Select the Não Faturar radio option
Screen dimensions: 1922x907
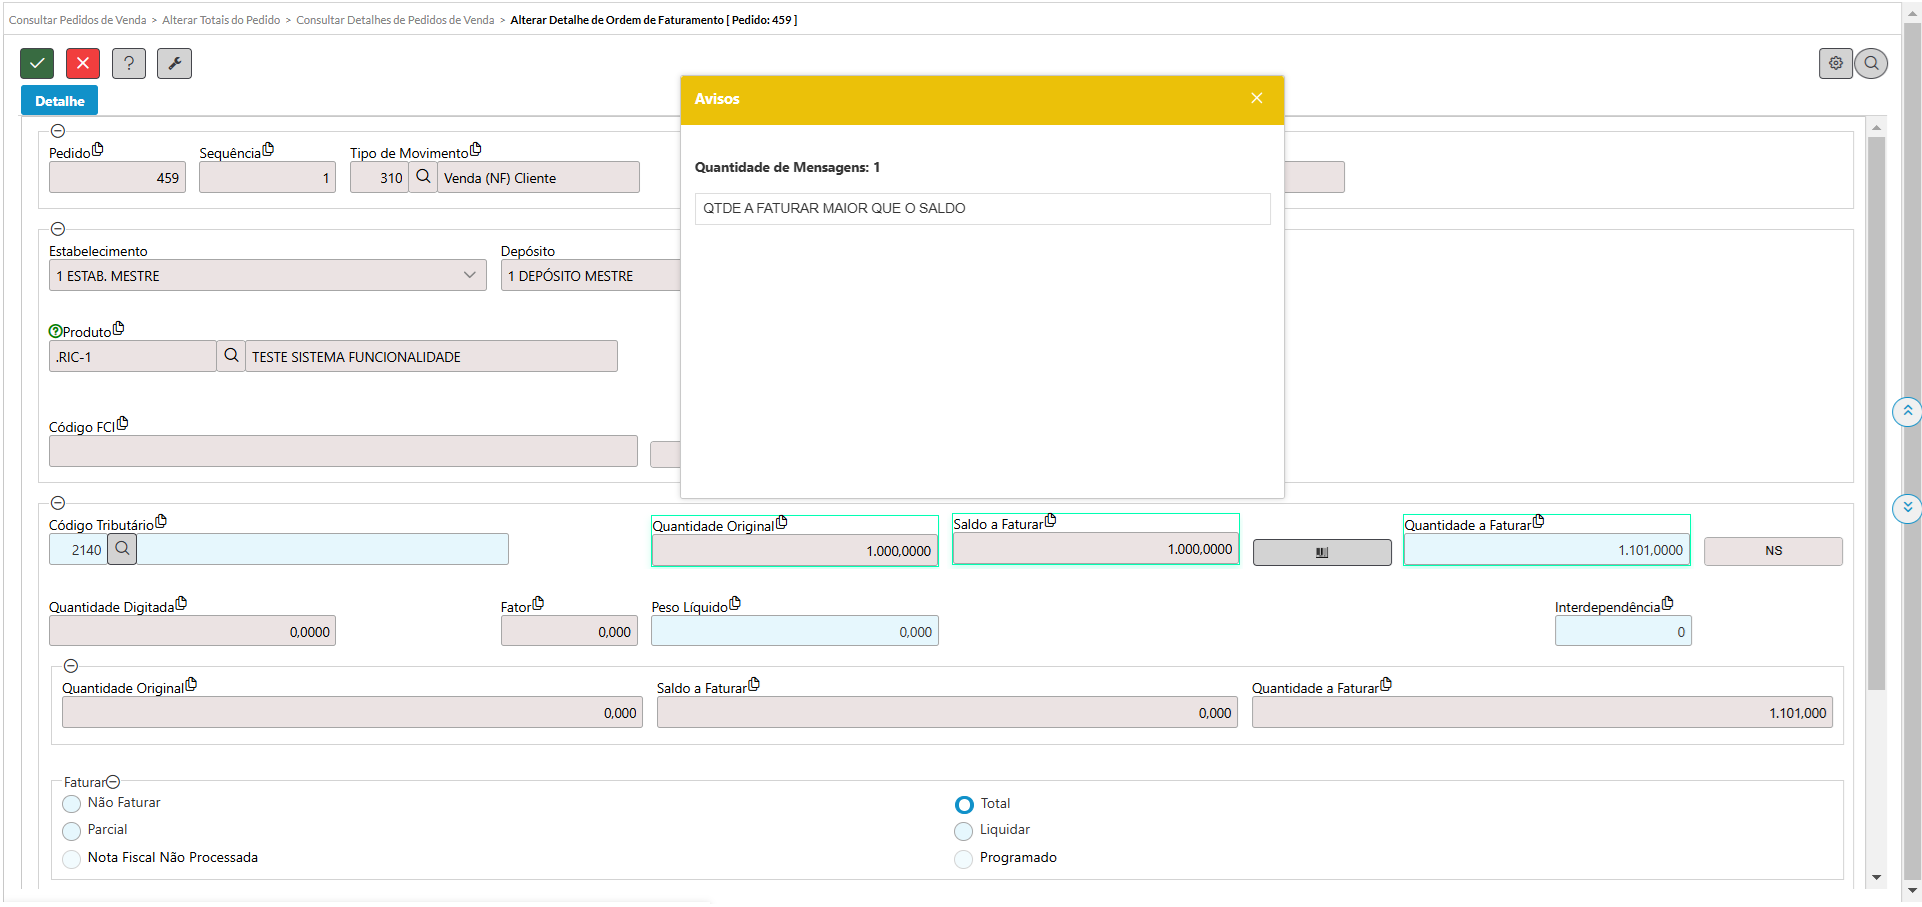tap(72, 804)
